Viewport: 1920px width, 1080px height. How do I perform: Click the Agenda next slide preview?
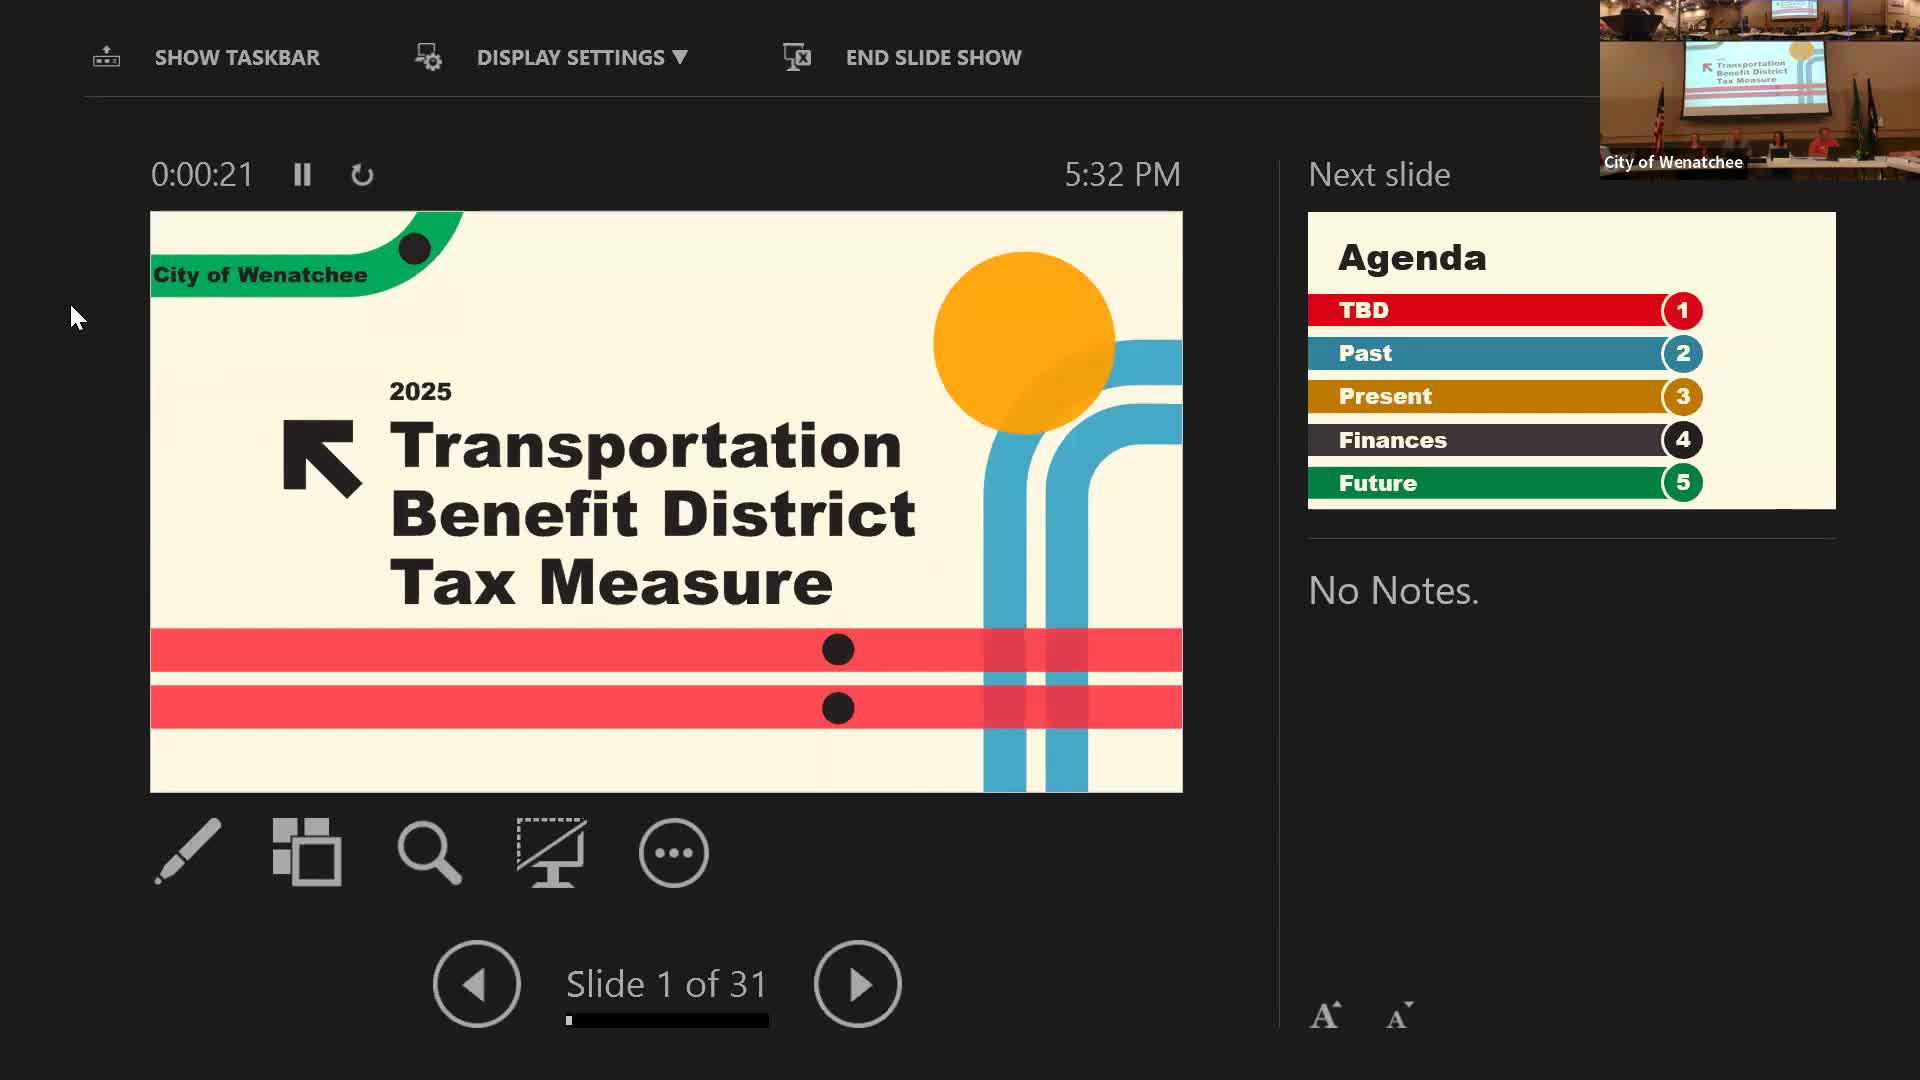pos(1571,360)
